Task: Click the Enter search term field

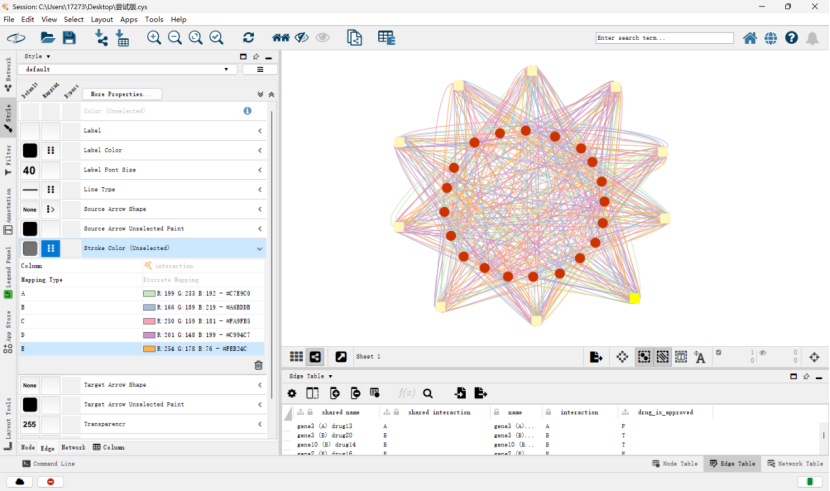Action: click(664, 38)
